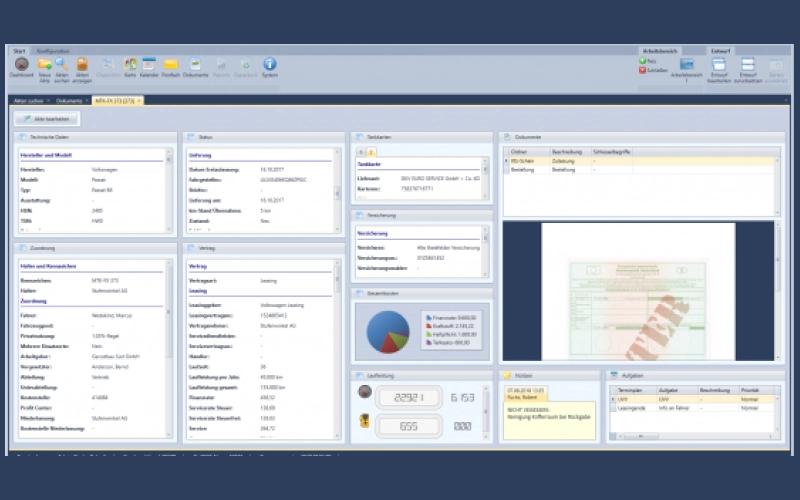Click Entwurf zurücksetzen icon
Viewport: 800px width, 500px height.
coord(748,64)
